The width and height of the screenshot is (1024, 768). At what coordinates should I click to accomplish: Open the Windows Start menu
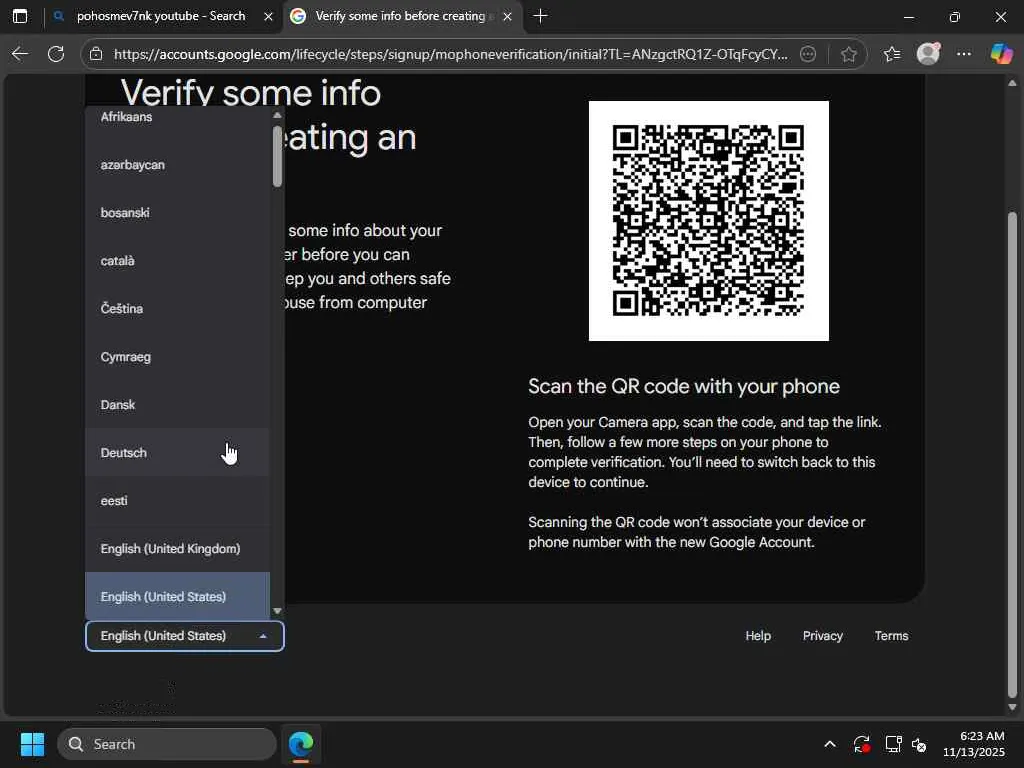tap(32, 744)
